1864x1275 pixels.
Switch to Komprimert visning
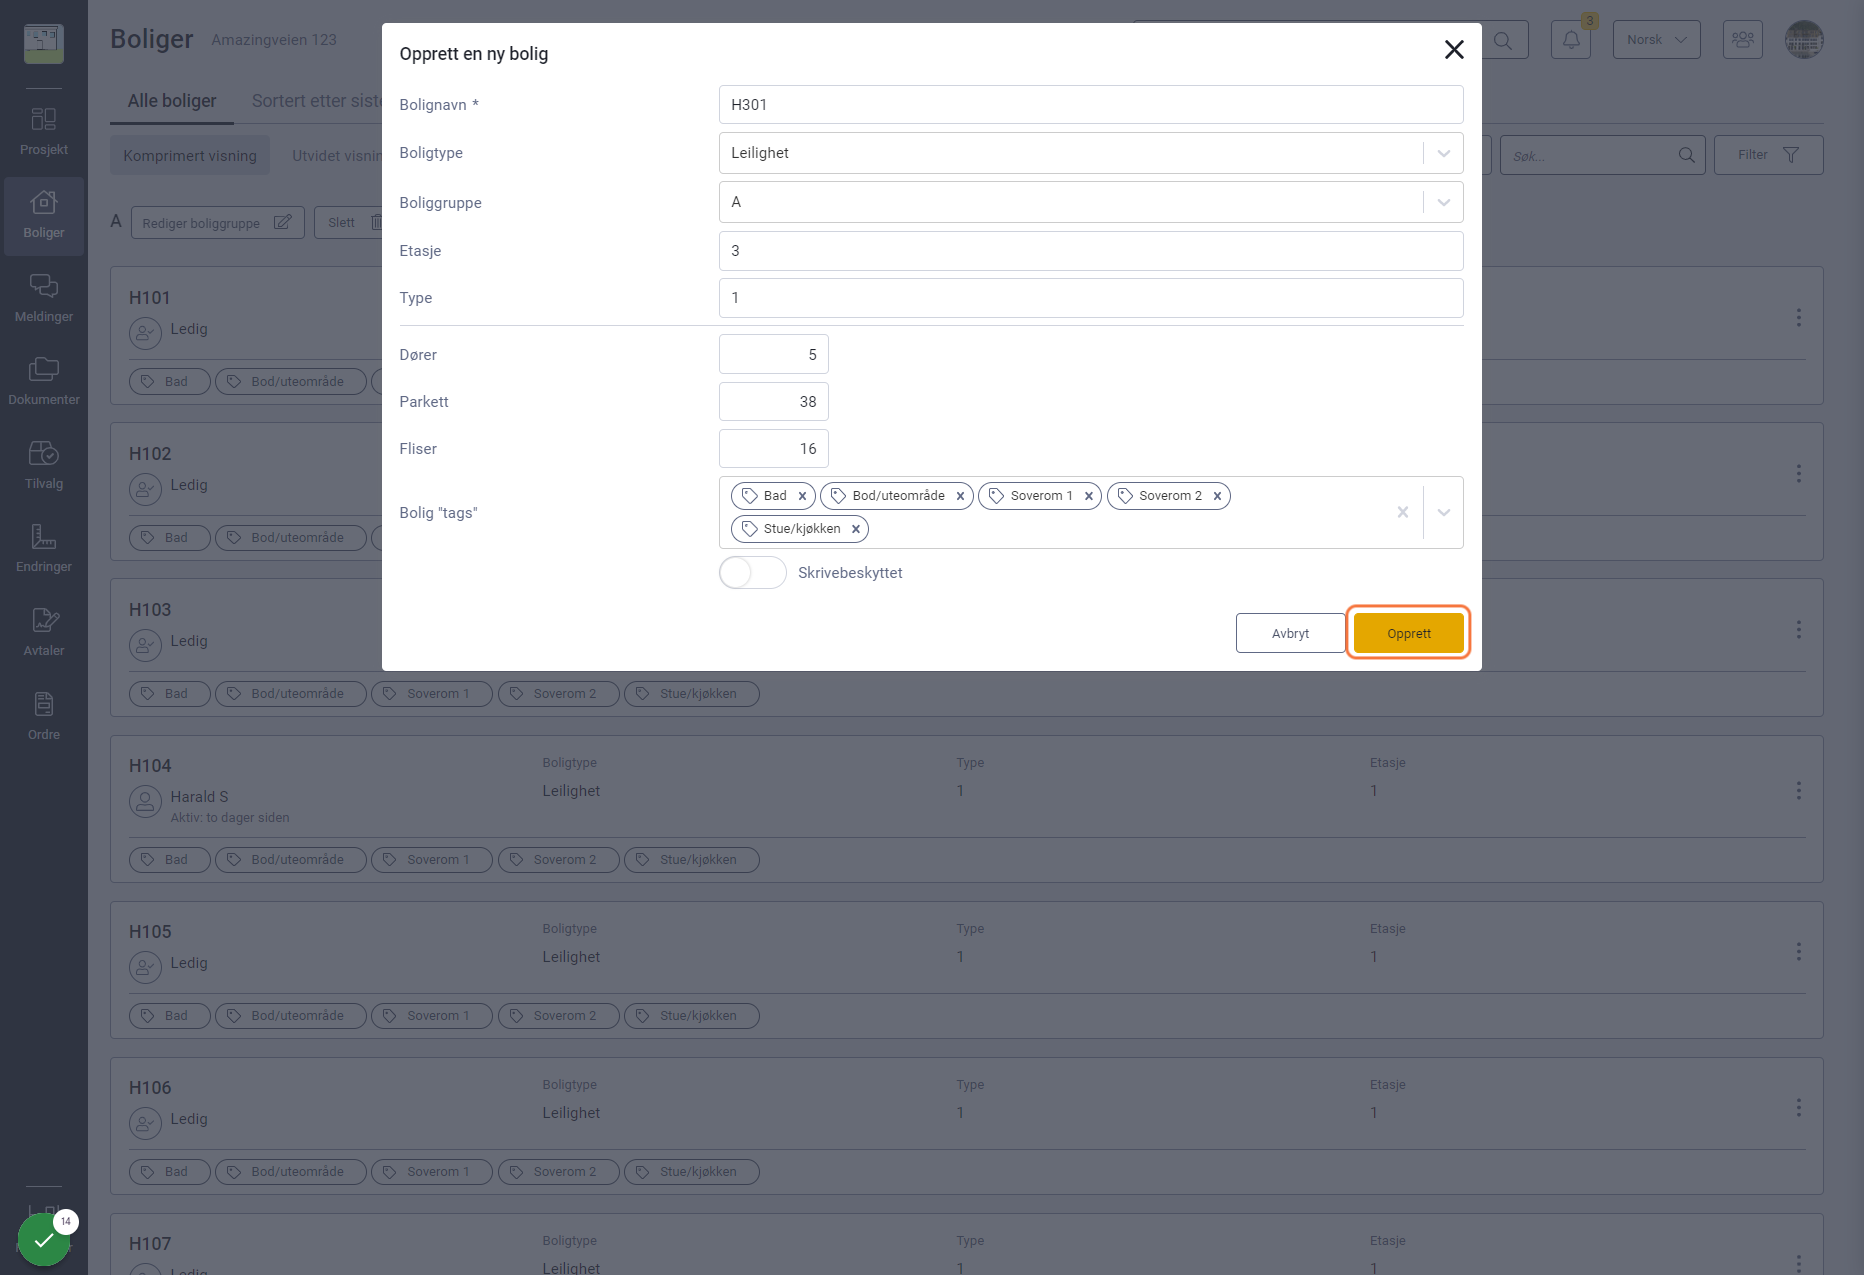190,156
